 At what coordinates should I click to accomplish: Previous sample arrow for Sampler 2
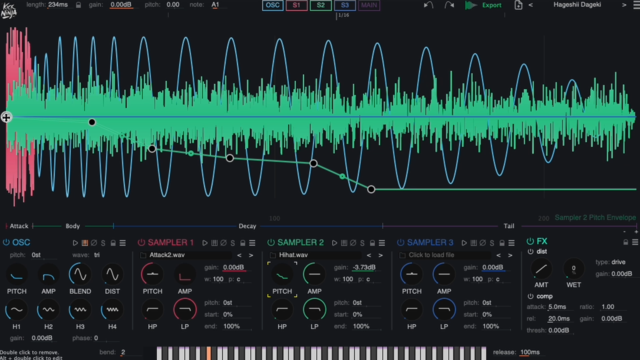click(369, 255)
